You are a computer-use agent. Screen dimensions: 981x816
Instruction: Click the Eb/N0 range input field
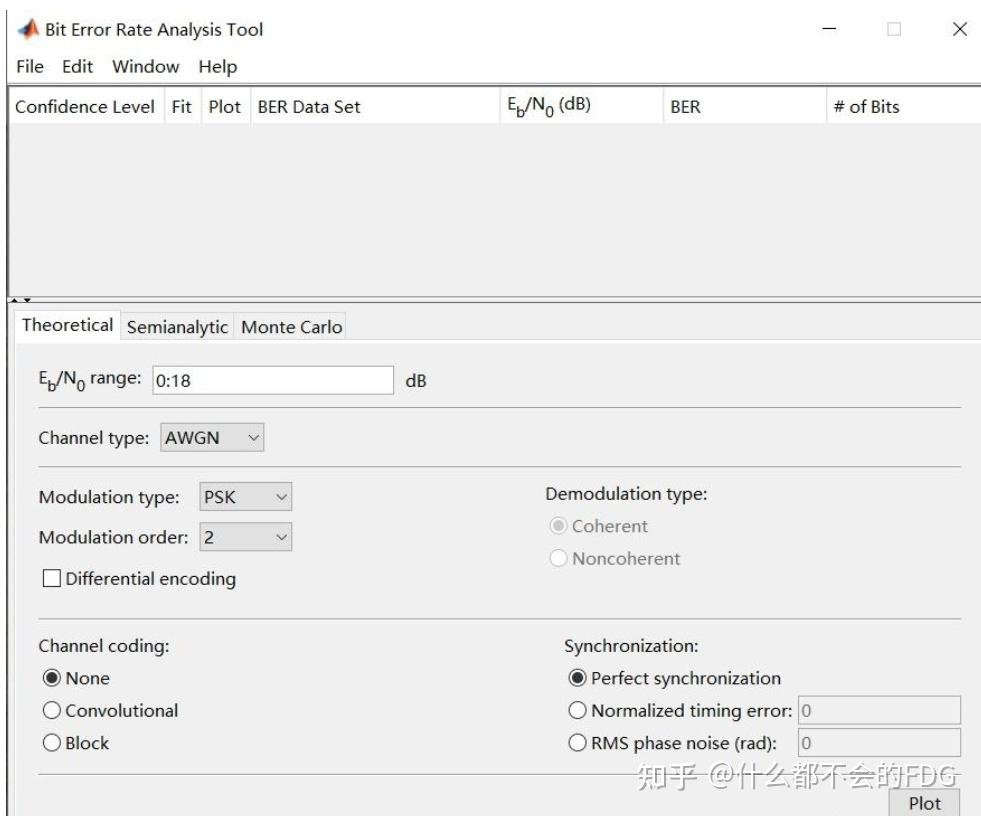tap(273, 380)
